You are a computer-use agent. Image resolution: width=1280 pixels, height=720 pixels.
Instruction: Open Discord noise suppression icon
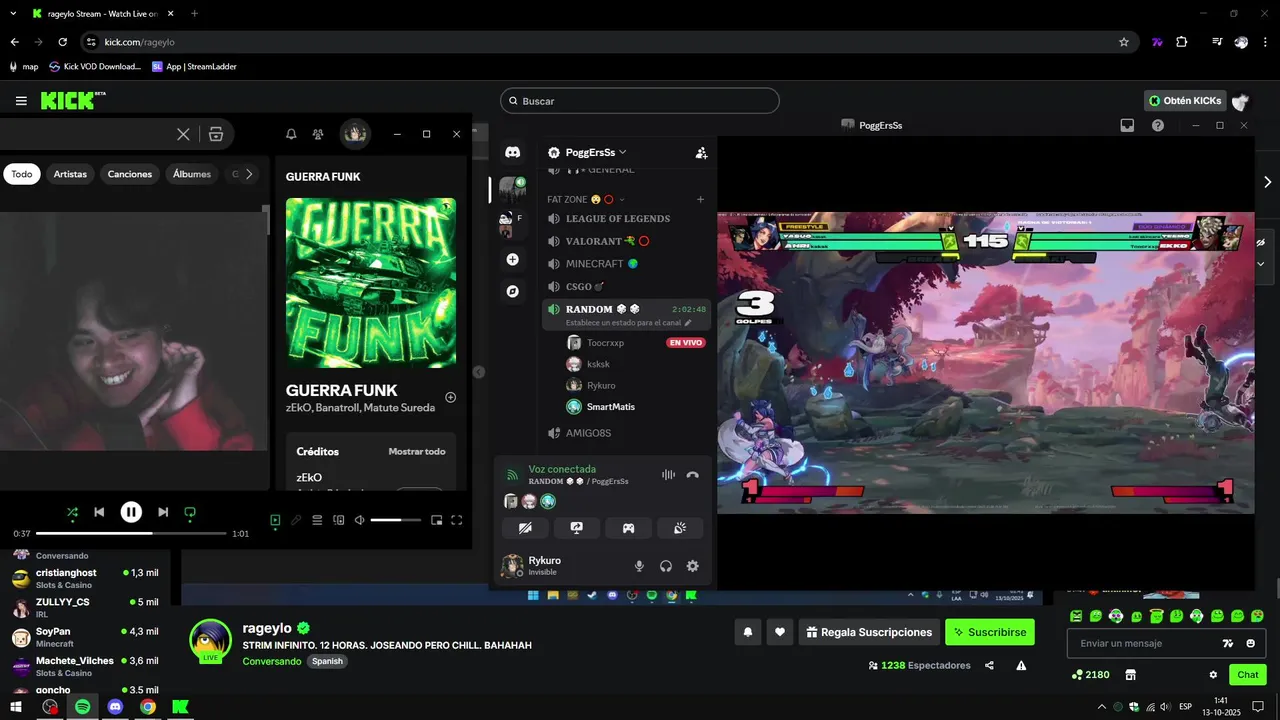coord(668,475)
